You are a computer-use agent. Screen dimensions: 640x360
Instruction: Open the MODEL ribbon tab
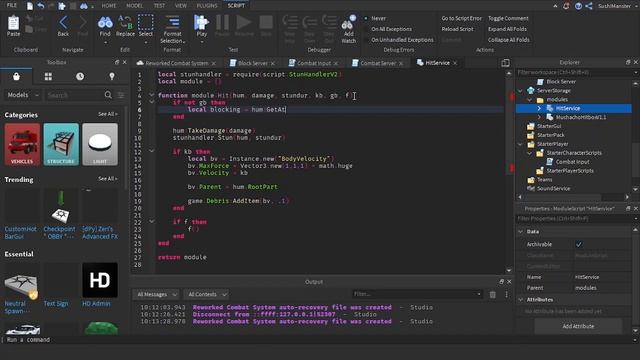134,6
